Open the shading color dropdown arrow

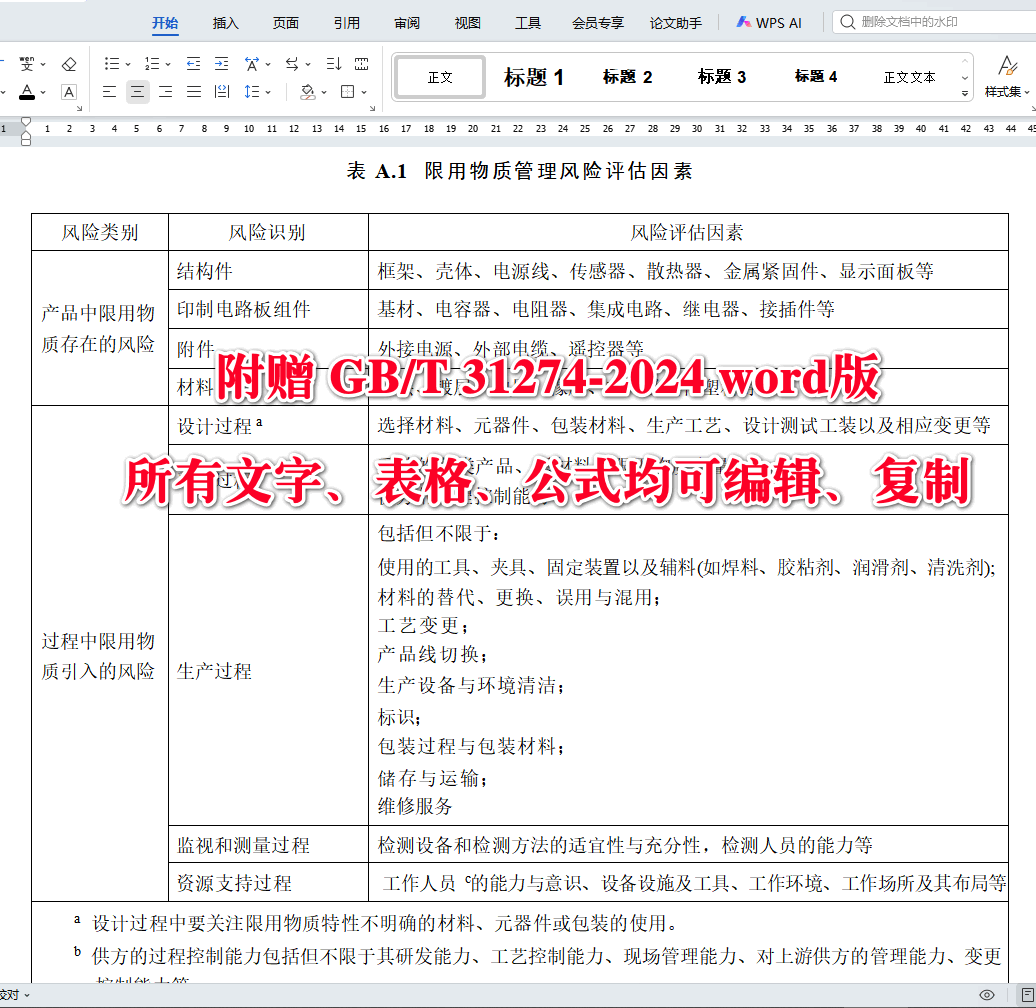324,92
